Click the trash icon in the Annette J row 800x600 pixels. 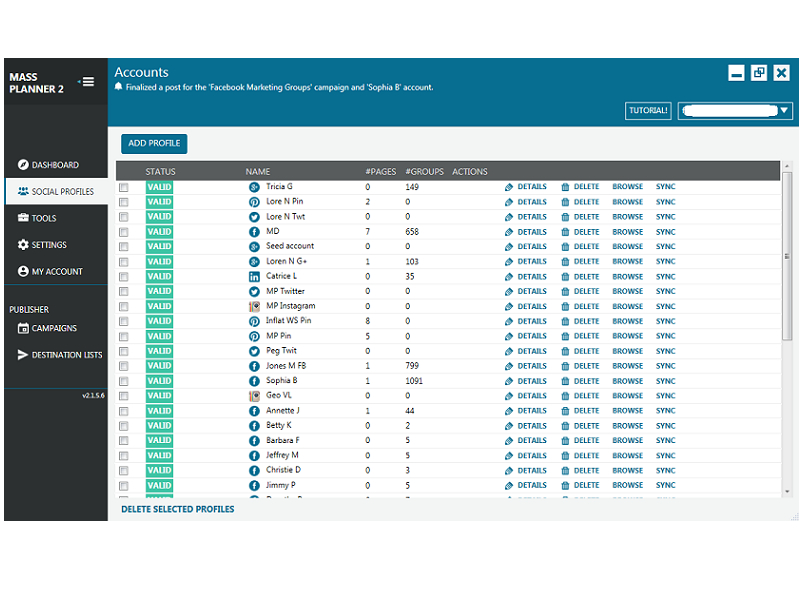click(x=565, y=411)
